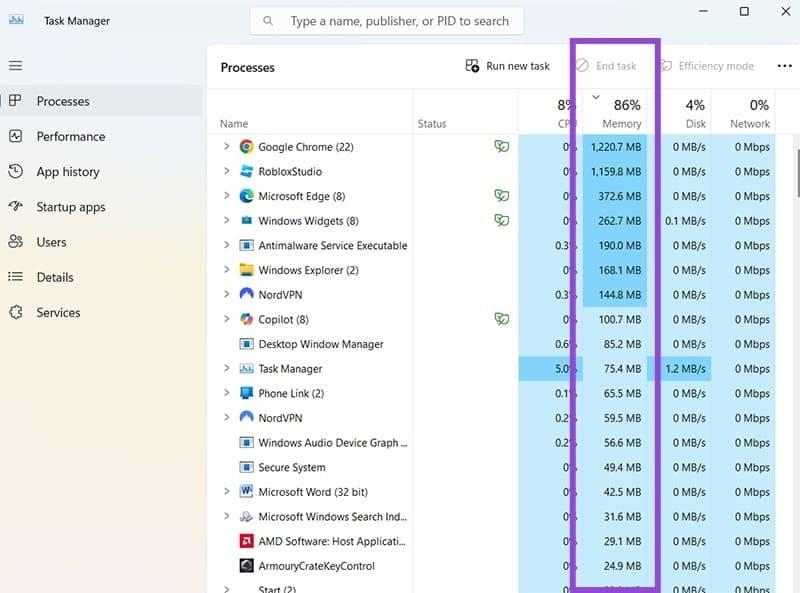Sort processes by the Disk column
Image resolution: width=800 pixels, height=593 pixels.
[679, 112]
